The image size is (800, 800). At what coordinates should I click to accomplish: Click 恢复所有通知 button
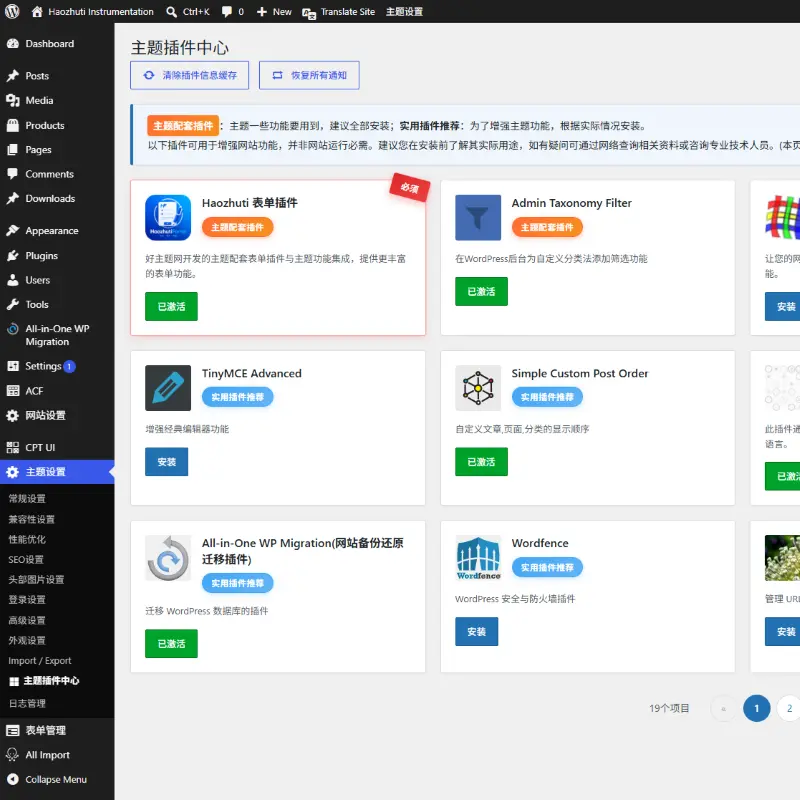tap(309, 76)
